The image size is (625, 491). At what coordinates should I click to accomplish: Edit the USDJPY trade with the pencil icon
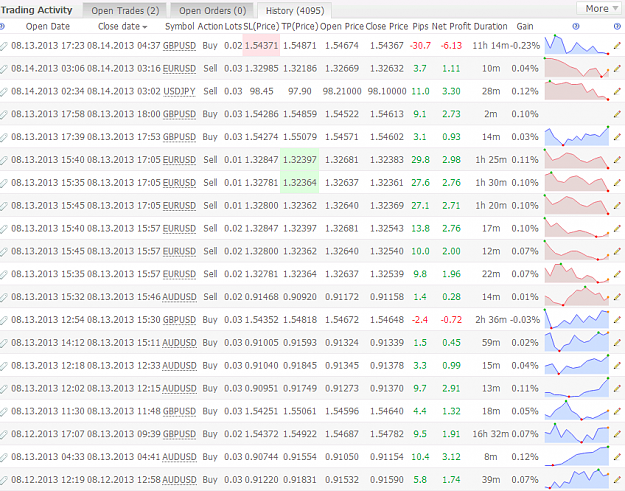[617, 91]
